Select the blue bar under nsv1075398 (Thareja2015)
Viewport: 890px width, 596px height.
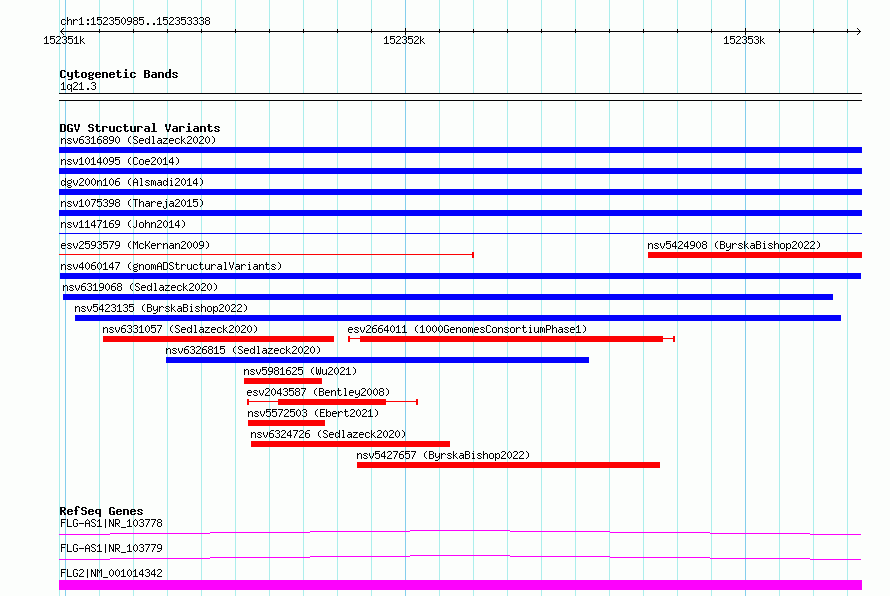(460, 213)
